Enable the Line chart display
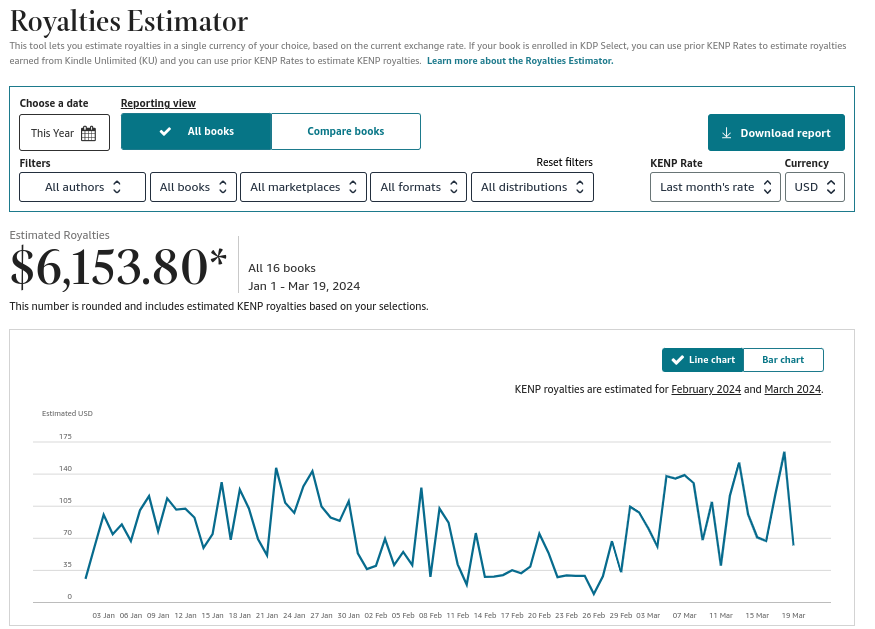This screenshot has height=629, width=875. coord(702,360)
